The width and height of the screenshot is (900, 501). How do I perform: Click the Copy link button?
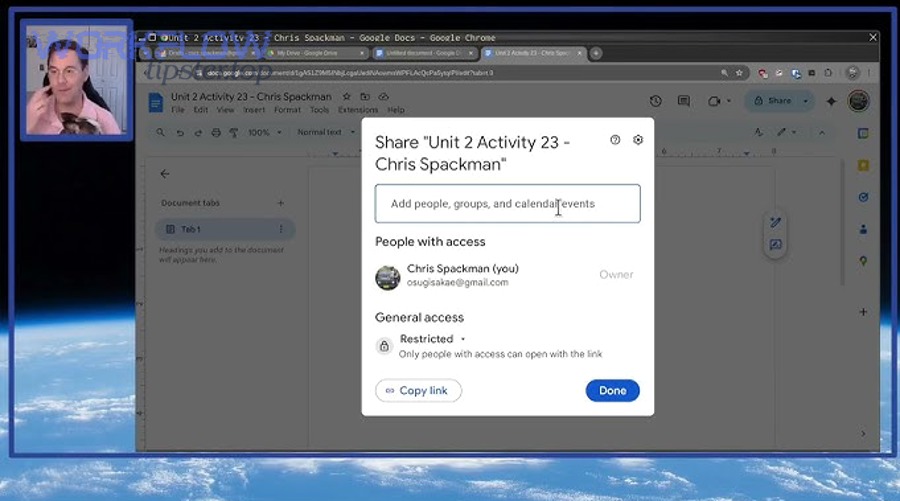click(x=418, y=391)
